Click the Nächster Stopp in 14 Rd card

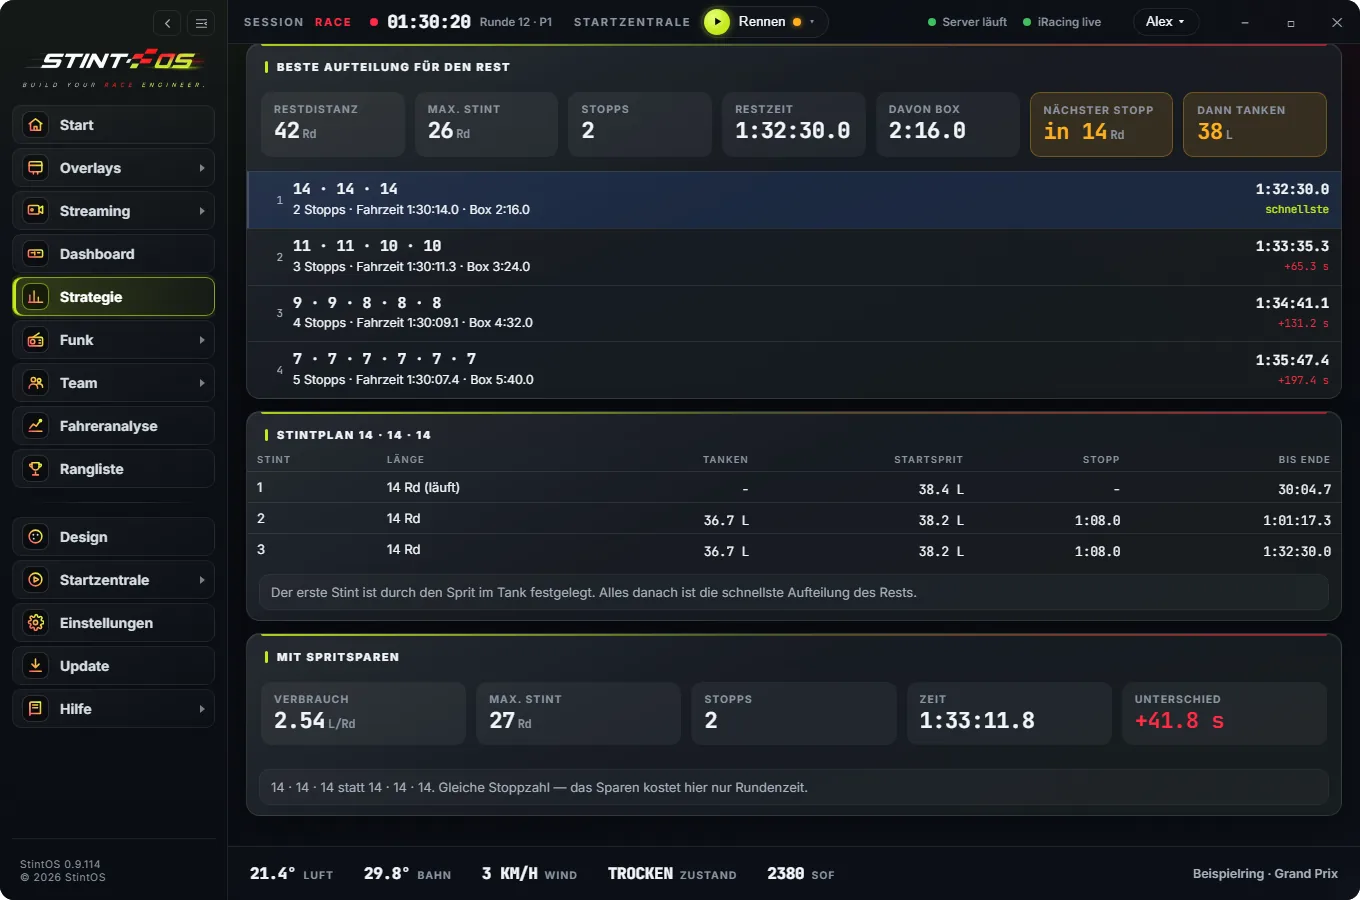pyautogui.click(x=1101, y=124)
